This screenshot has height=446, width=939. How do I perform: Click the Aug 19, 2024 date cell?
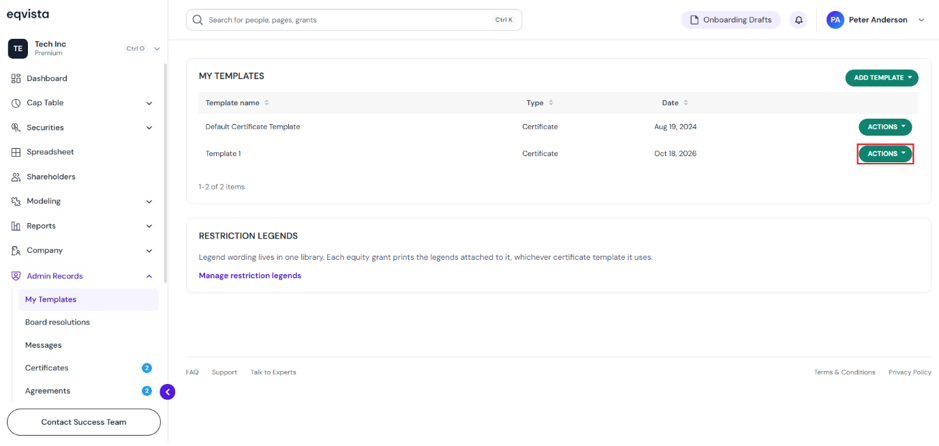(x=676, y=127)
